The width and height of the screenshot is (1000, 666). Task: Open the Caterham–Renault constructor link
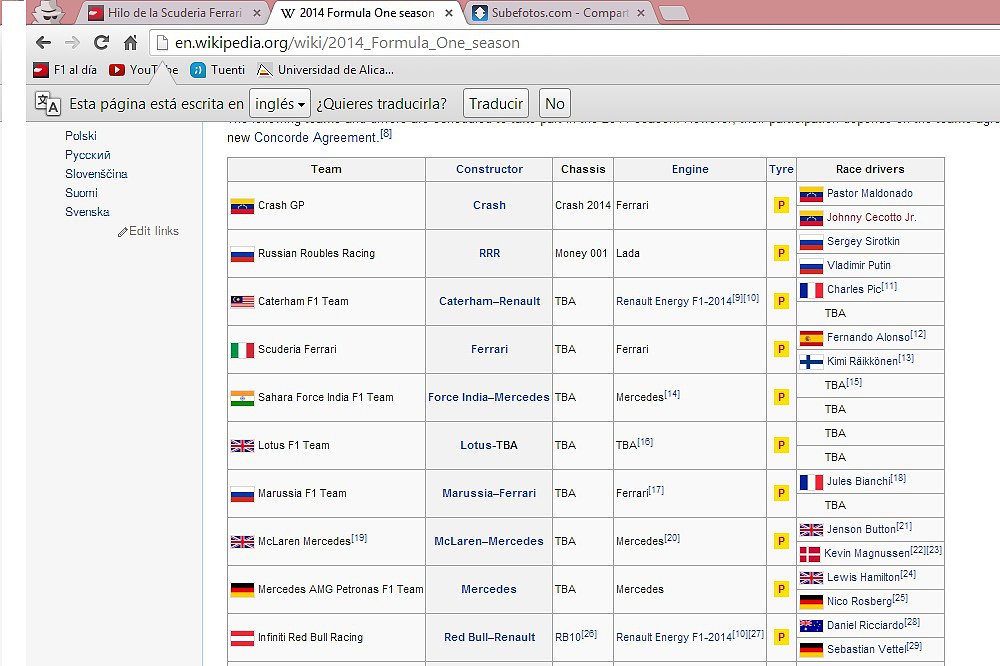tap(489, 301)
